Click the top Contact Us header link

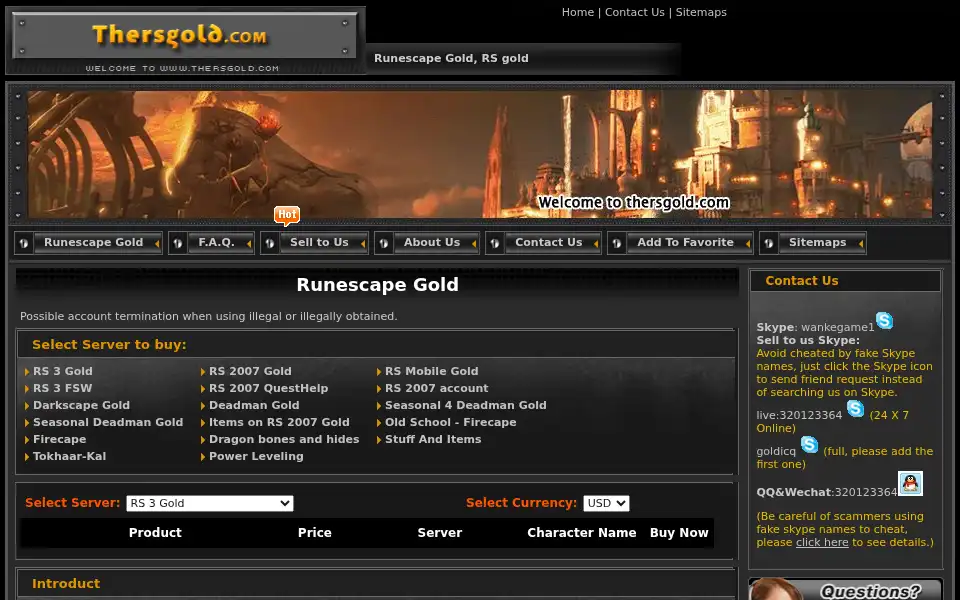(x=635, y=12)
